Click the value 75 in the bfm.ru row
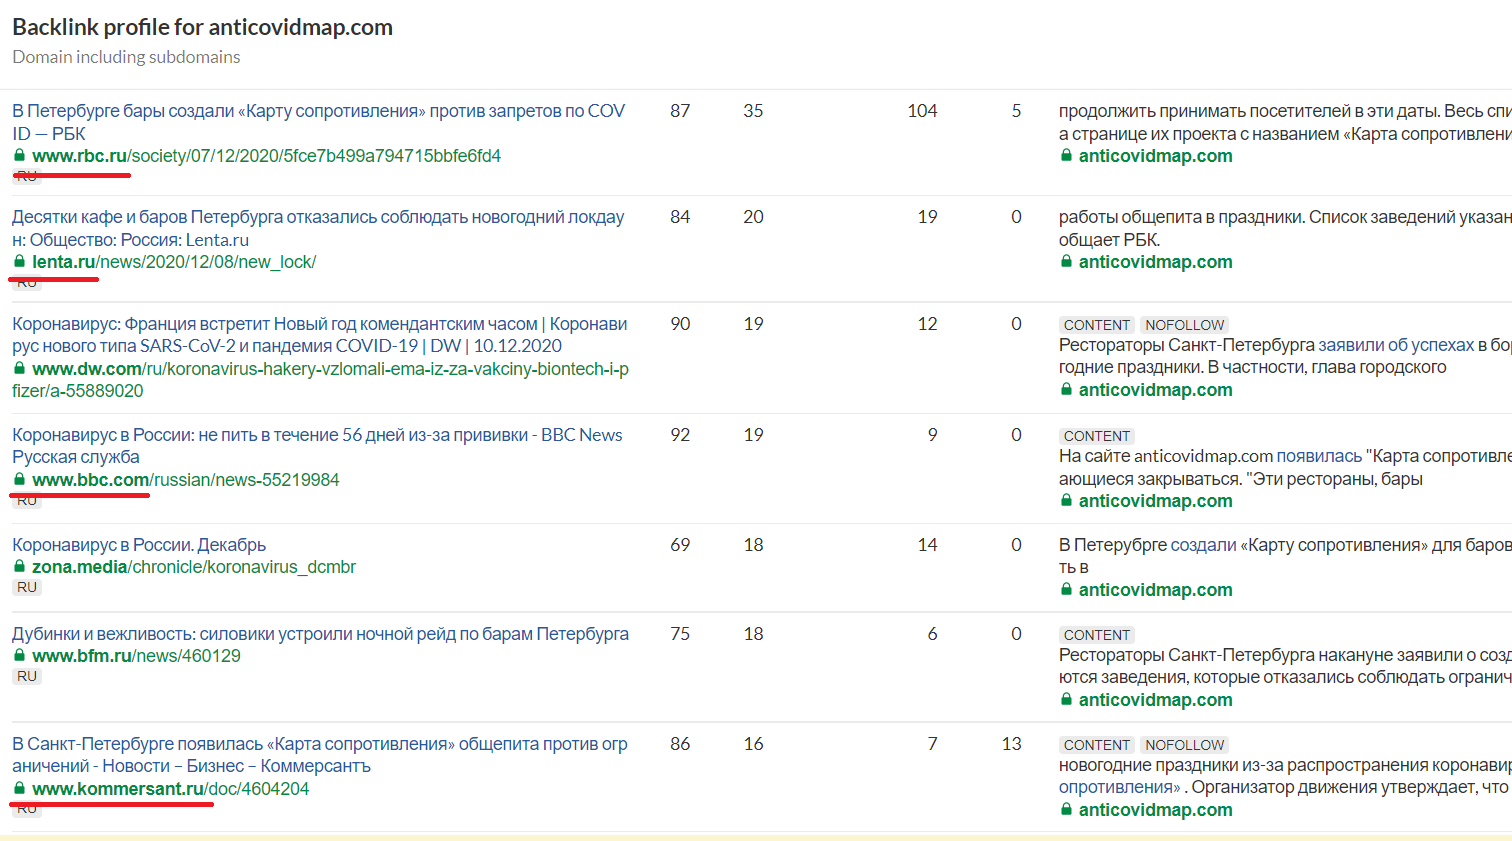This screenshot has width=1512, height=841. [680, 634]
